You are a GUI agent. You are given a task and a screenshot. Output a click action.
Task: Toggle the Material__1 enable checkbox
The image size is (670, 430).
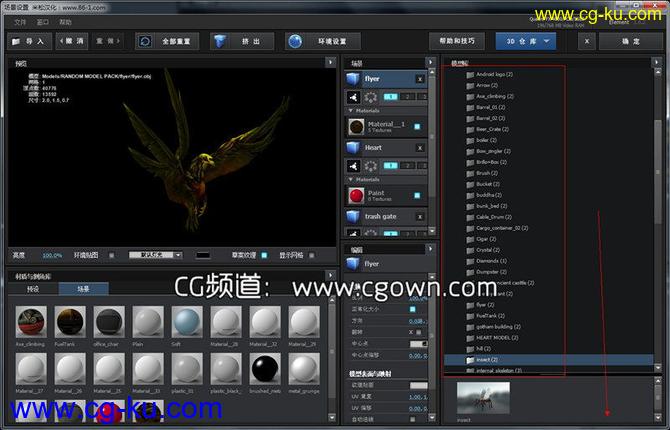point(417,127)
